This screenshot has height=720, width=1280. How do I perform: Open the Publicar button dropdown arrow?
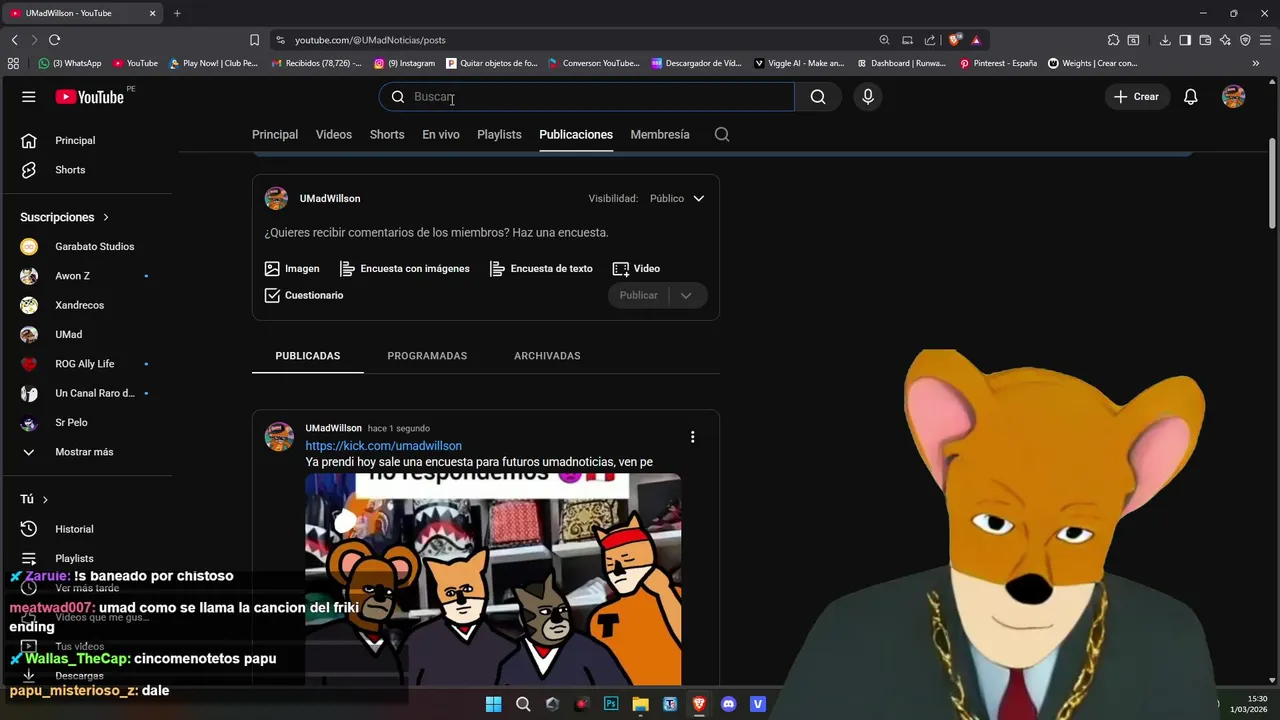click(x=686, y=296)
